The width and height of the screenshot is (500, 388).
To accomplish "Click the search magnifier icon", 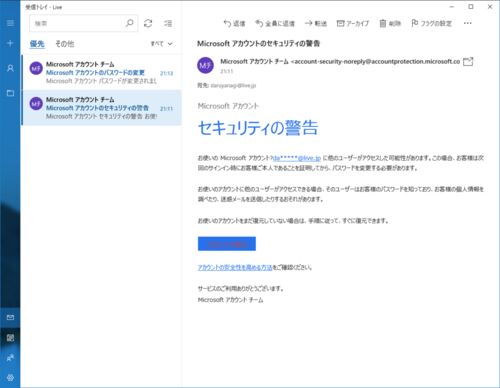I will 130,23.
